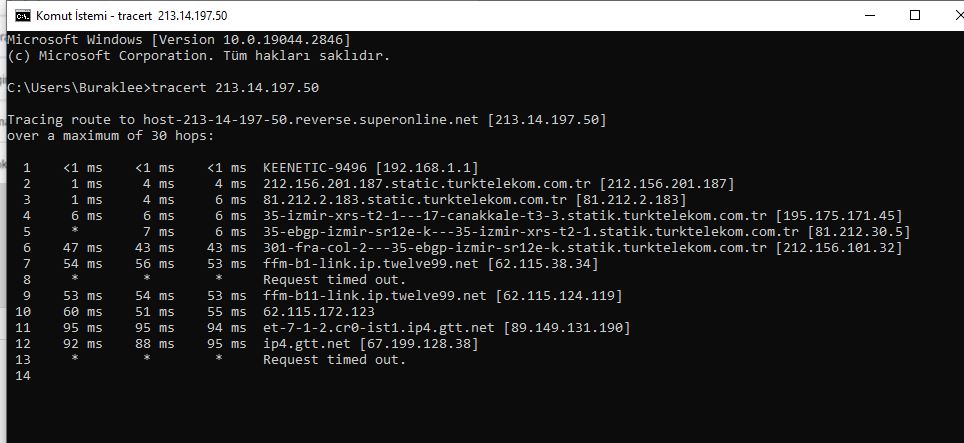Maximize the Komut İstemi window
This screenshot has width=964, height=443.
tap(915, 15)
